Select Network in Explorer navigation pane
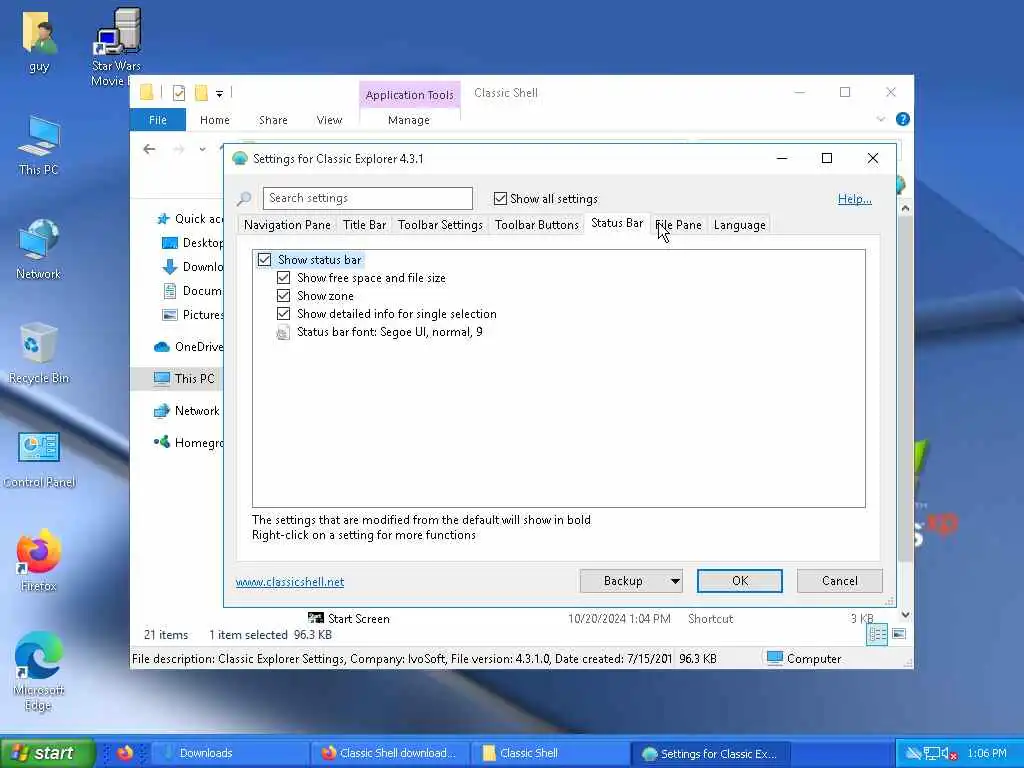 pyautogui.click(x=187, y=411)
